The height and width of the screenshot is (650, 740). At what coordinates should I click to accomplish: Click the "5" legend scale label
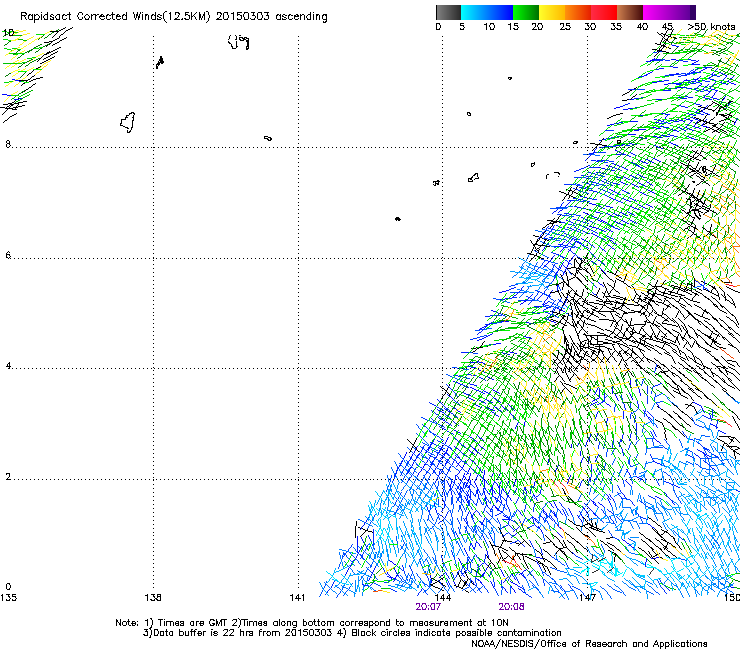462,27
